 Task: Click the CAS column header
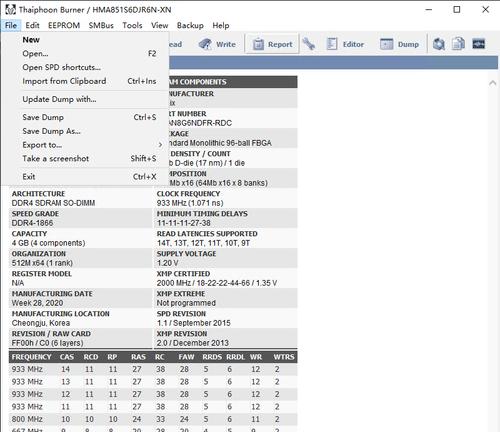point(67,357)
